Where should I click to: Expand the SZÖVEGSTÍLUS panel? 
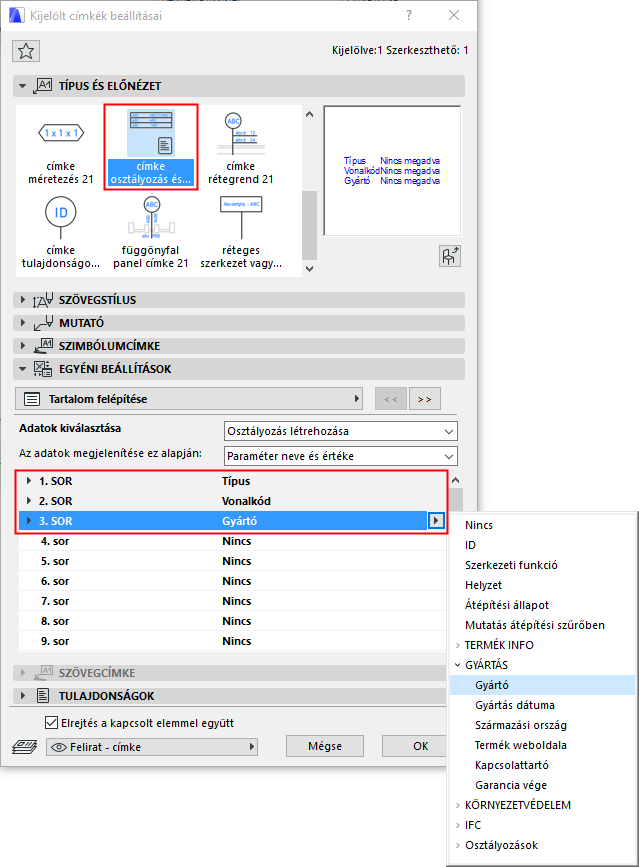click(x=23, y=300)
